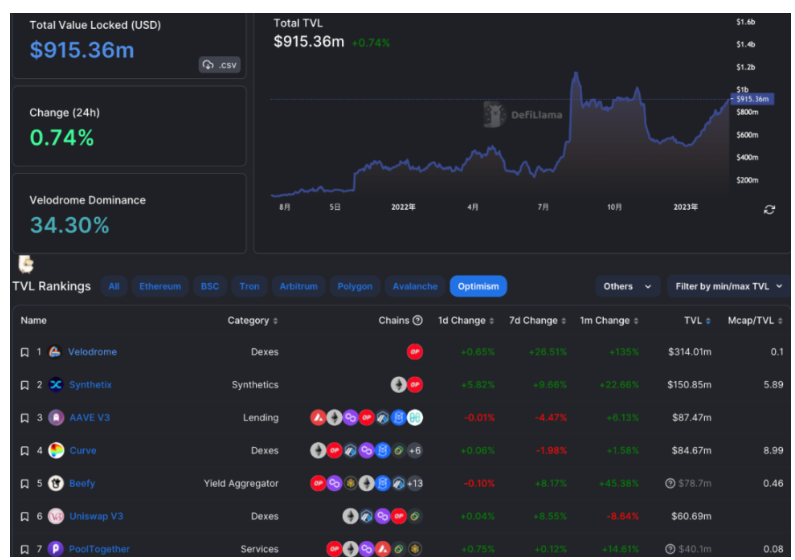
Task: Bookmark the Uniswap V3 row
Action: [x=24, y=517]
